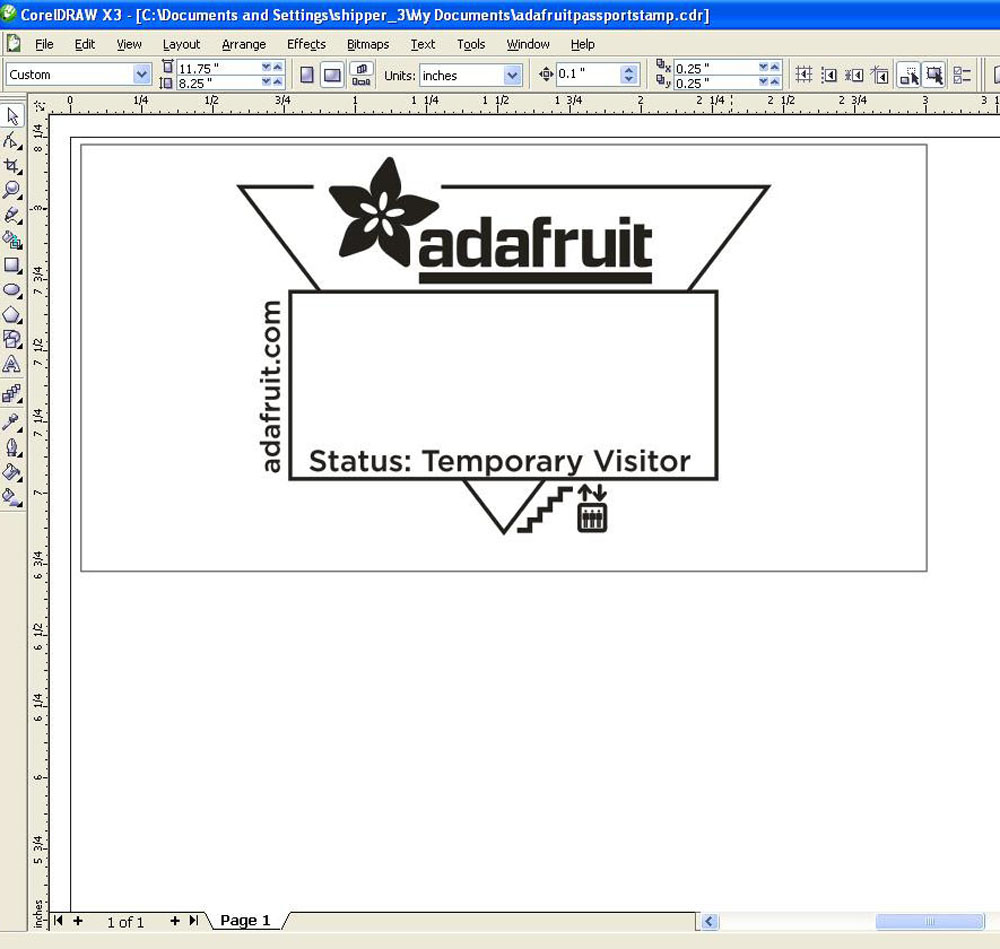Select the Polygon tool
This screenshot has height=949, width=1000.
coord(12,315)
